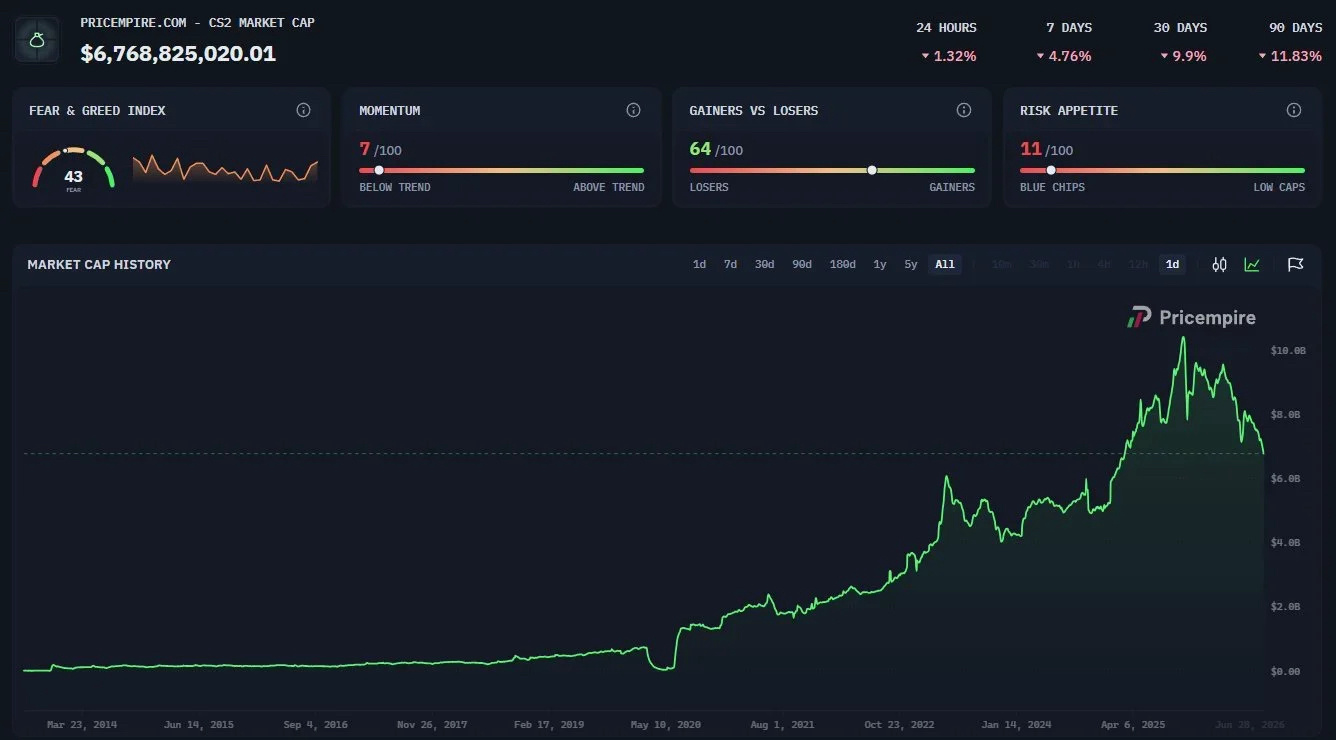Screen dimensions: 1336x740
Task: Click the 7 days change of 4.76%
Action: [1064, 56]
